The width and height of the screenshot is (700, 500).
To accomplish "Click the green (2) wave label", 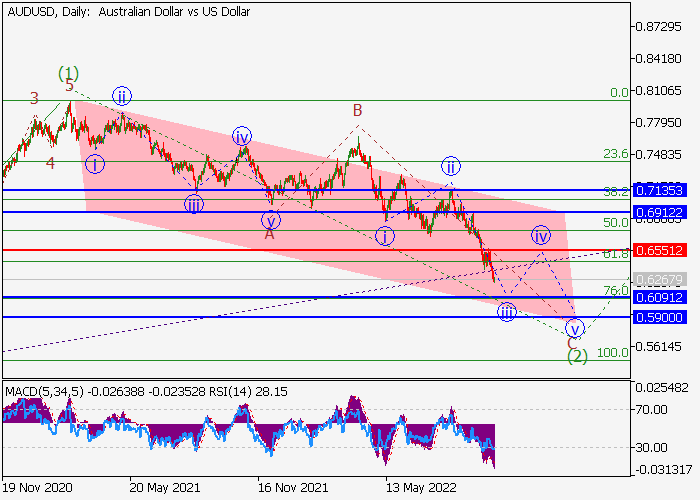I will point(577,355).
